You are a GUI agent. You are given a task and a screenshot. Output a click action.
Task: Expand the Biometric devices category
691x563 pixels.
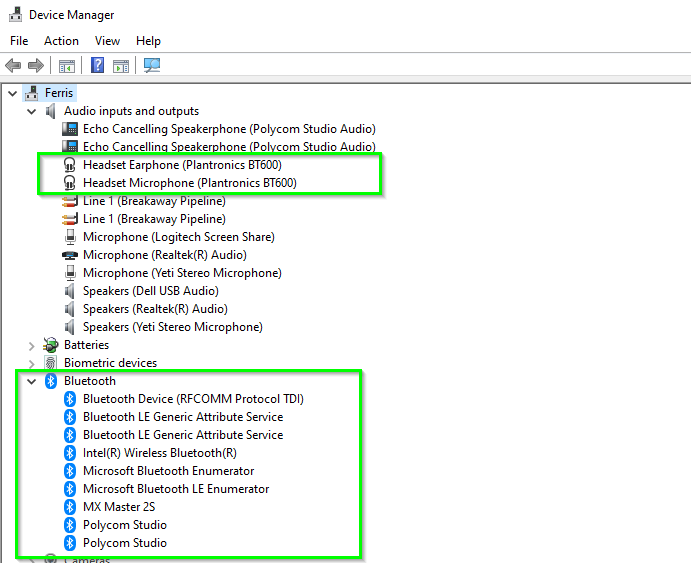click(31, 364)
